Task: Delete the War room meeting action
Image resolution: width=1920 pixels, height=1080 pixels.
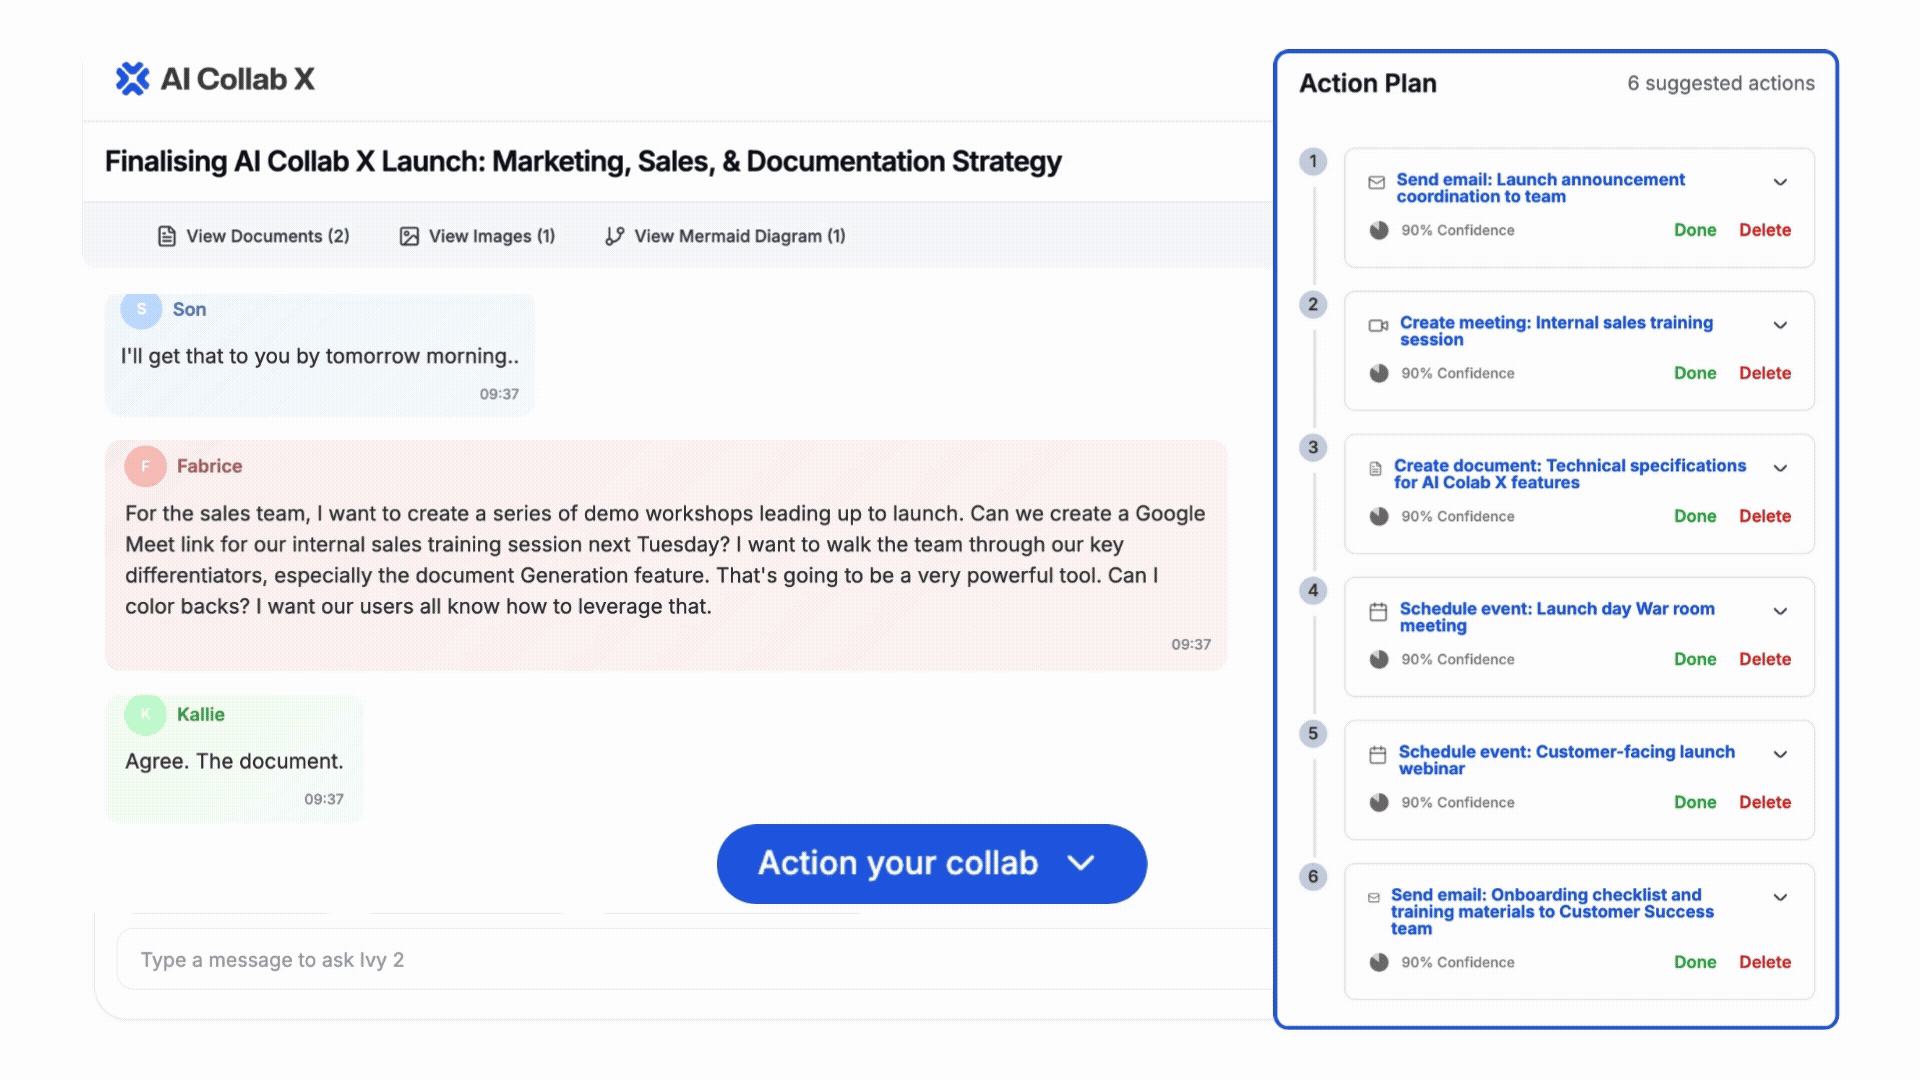Action: coord(1764,659)
